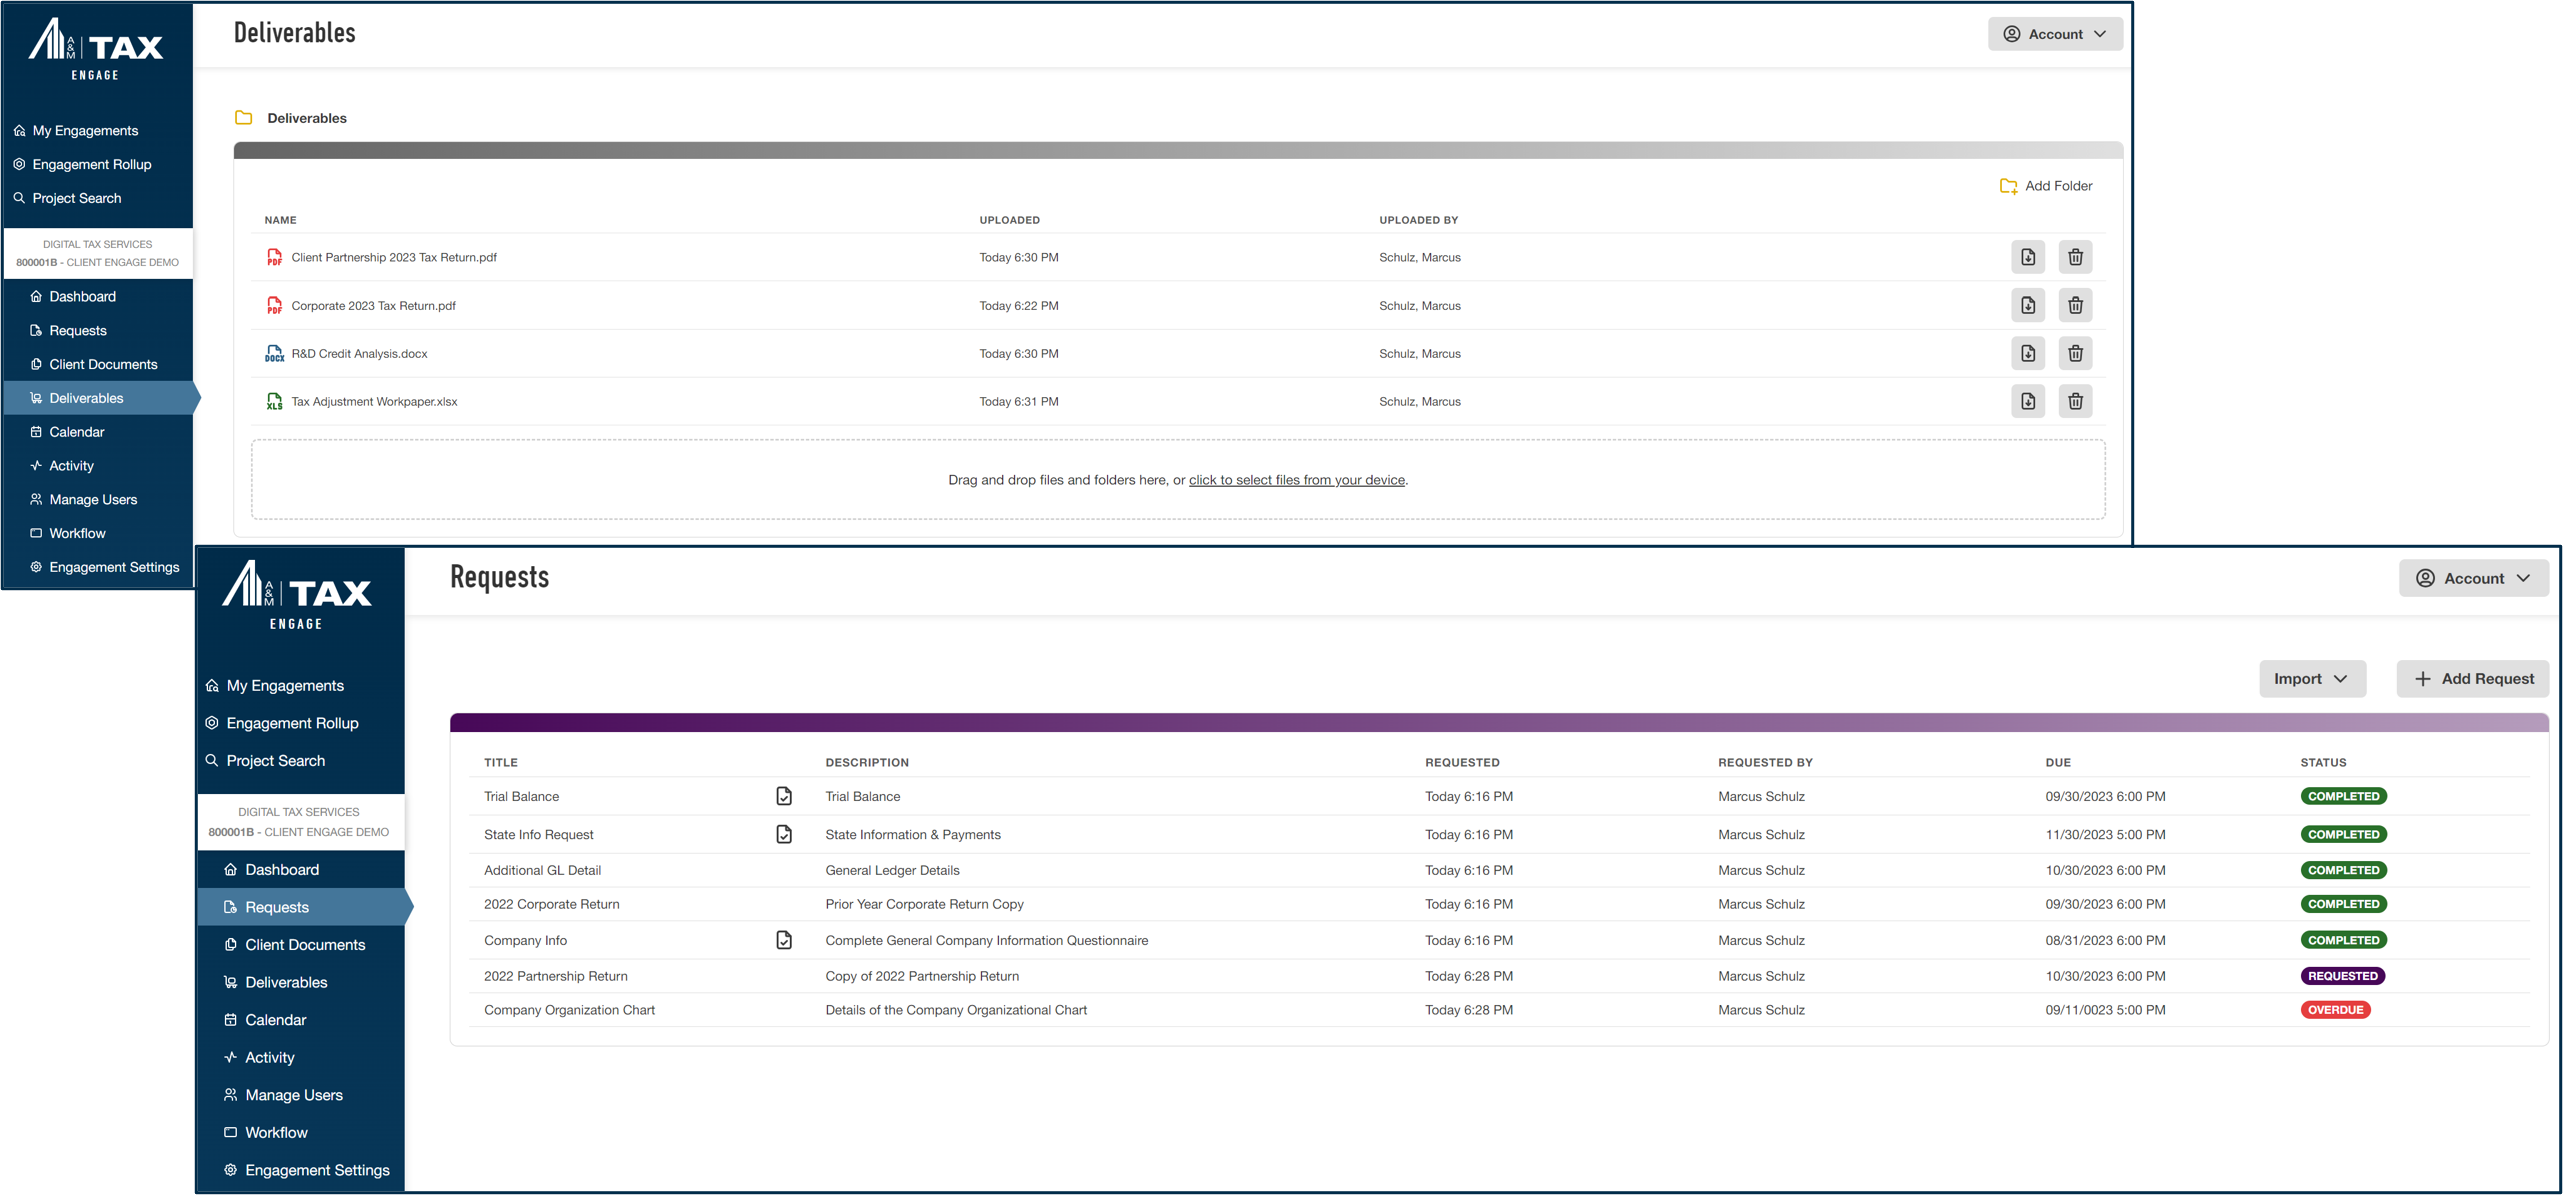Click the REQUESTED status badge
The image size is (2563, 1195).
[x=2342, y=976]
